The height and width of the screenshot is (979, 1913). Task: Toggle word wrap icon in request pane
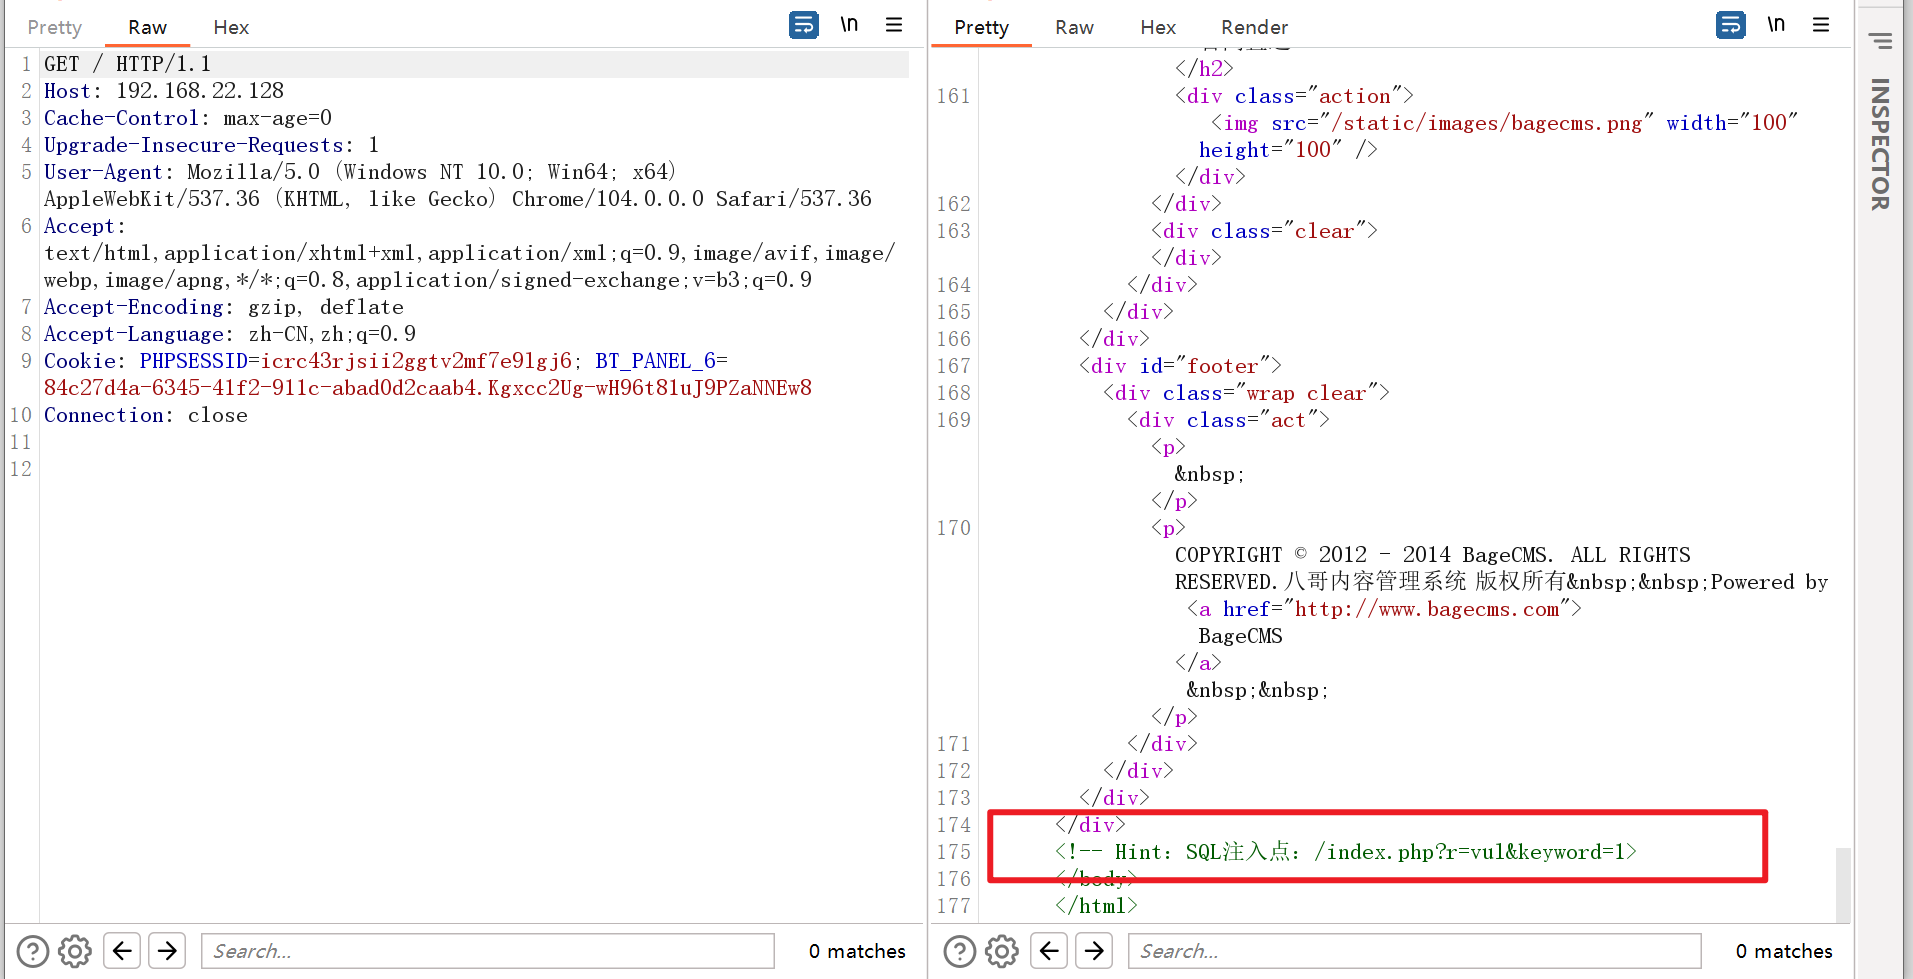(804, 24)
